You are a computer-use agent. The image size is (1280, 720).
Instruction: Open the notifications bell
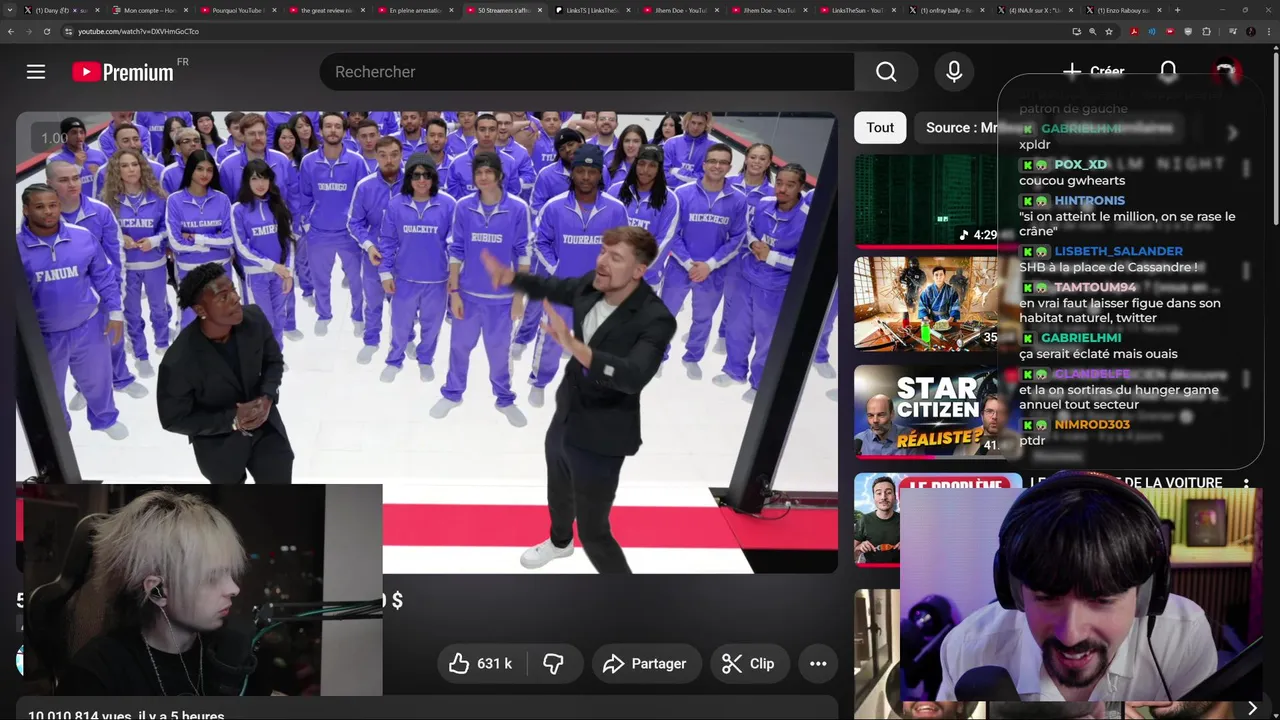pos(1168,72)
